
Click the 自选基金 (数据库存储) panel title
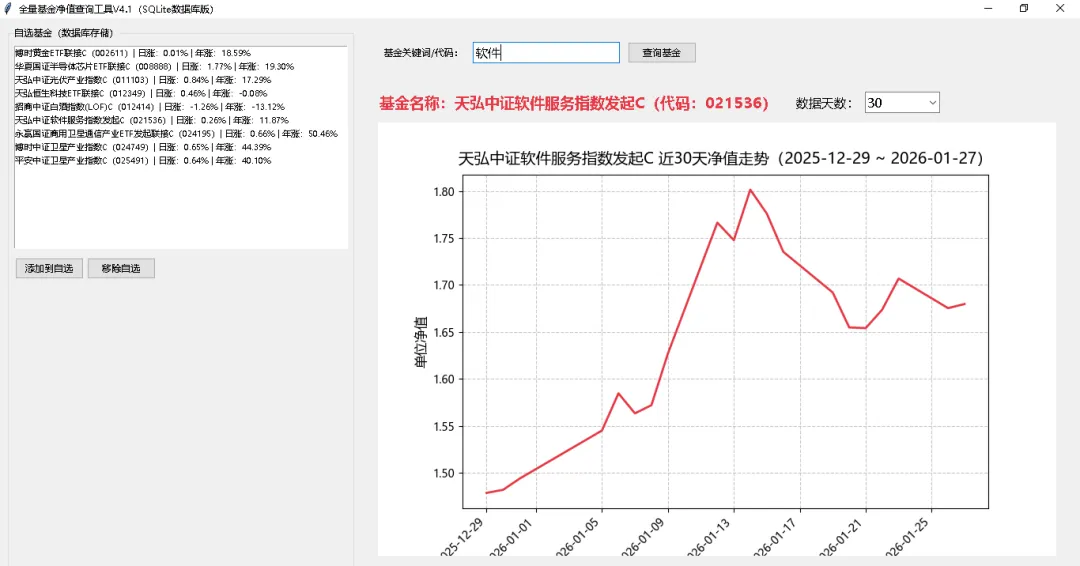coord(63,33)
